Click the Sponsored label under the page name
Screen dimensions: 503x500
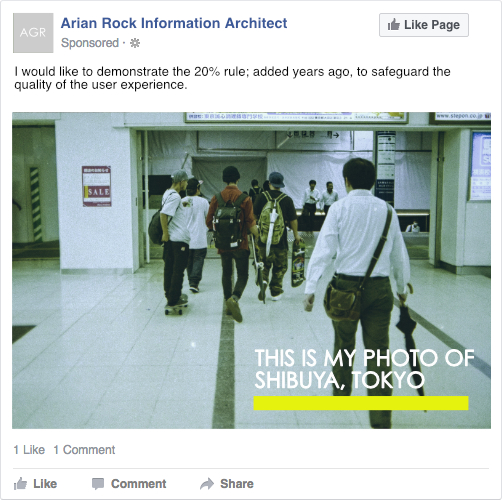click(90, 43)
